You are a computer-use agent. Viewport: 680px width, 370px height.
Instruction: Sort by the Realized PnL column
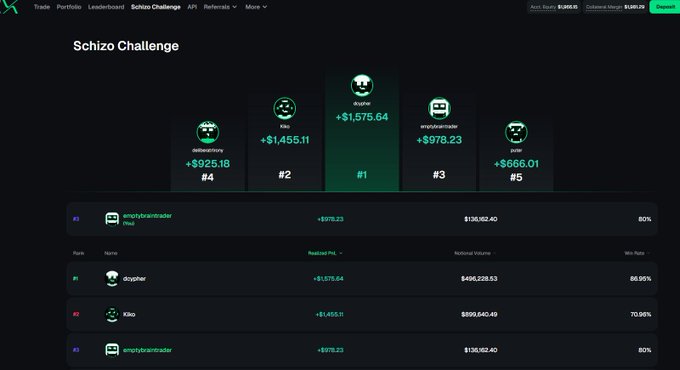point(325,253)
